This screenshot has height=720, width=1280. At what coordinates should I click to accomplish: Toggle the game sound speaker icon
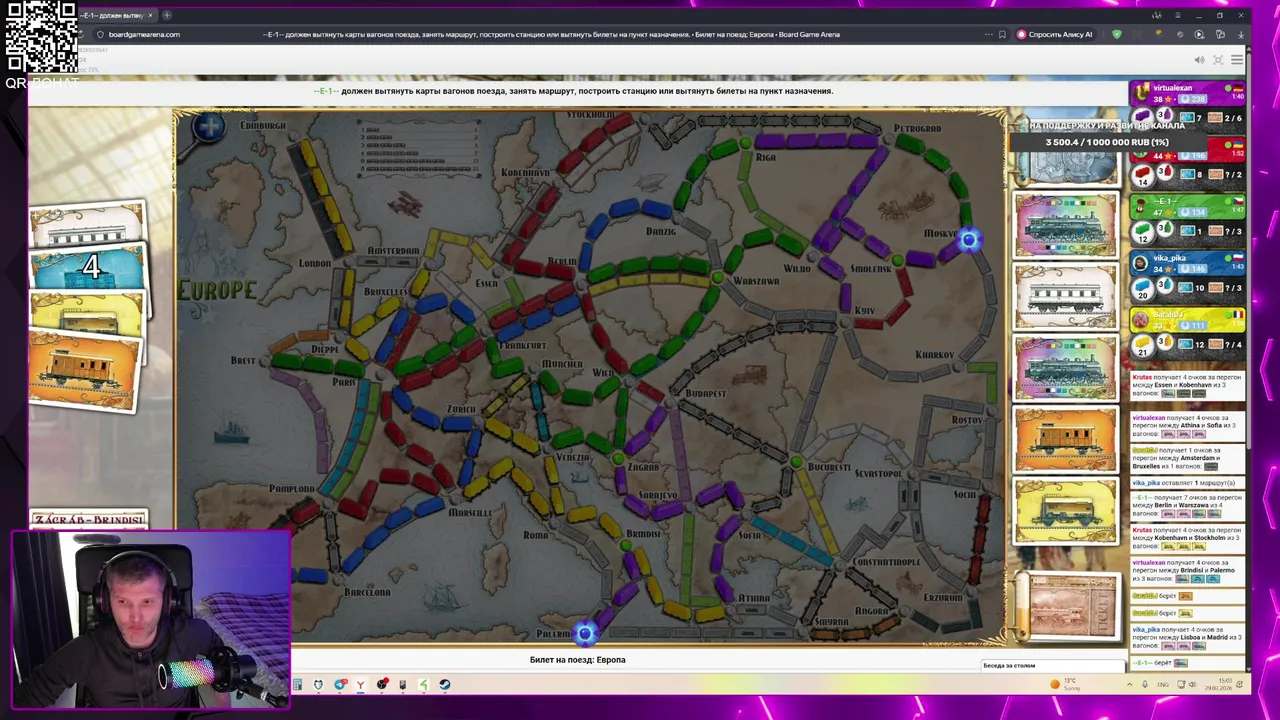pos(1199,60)
